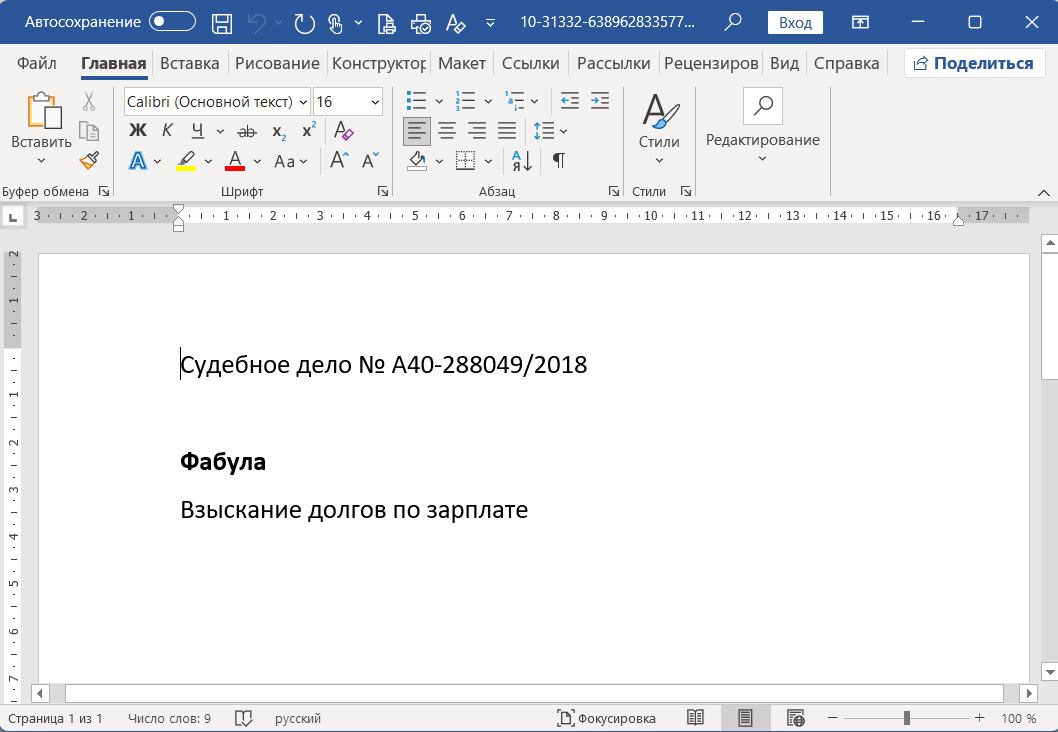Click the Вход button
Screen dimensions: 1058x732
pyautogui.click(x=794, y=20)
